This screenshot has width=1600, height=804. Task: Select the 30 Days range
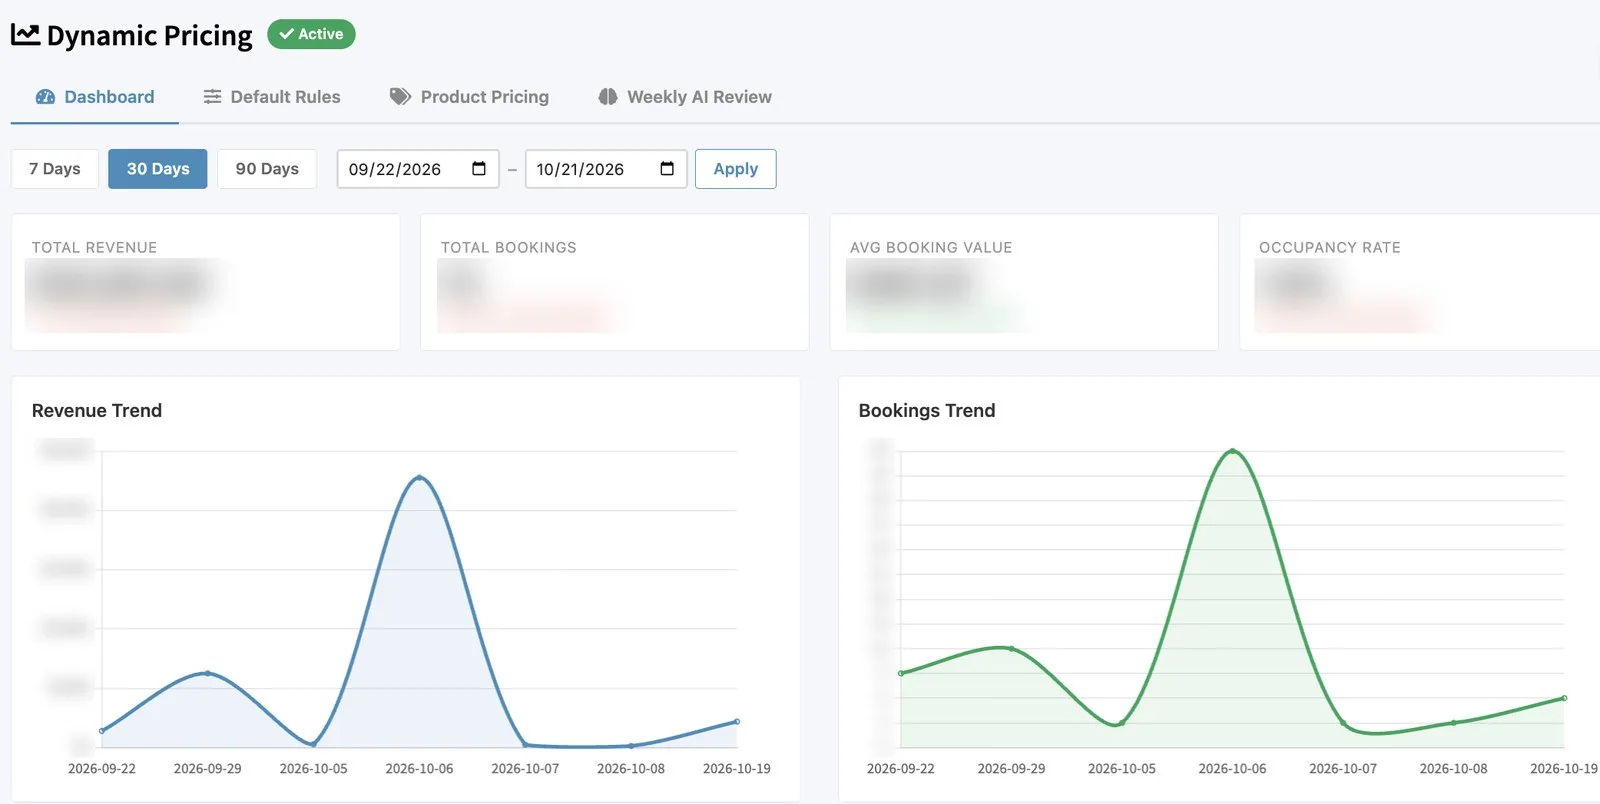coord(158,169)
